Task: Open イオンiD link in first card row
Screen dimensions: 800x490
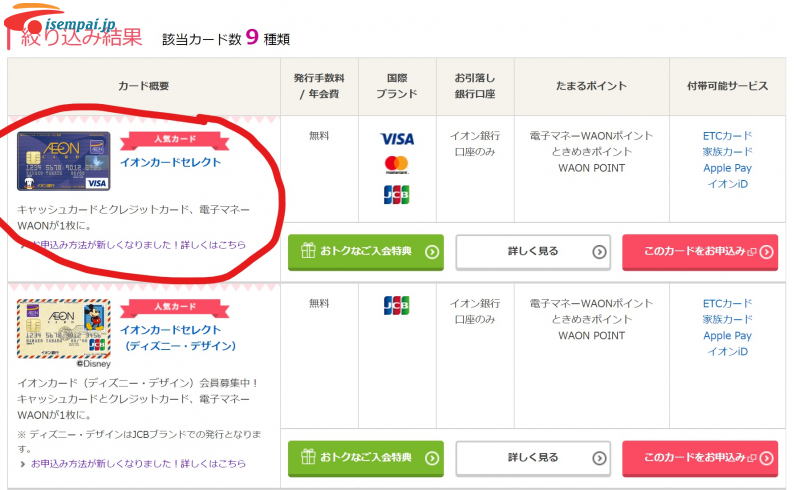Action: (728, 184)
